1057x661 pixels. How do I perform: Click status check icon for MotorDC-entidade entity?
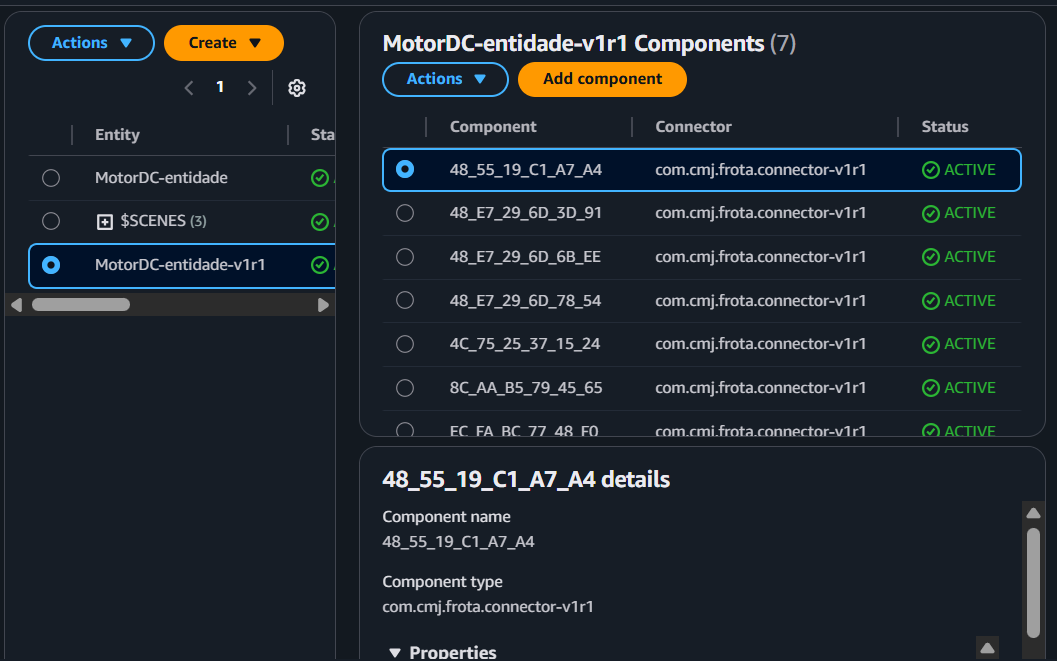point(320,178)
